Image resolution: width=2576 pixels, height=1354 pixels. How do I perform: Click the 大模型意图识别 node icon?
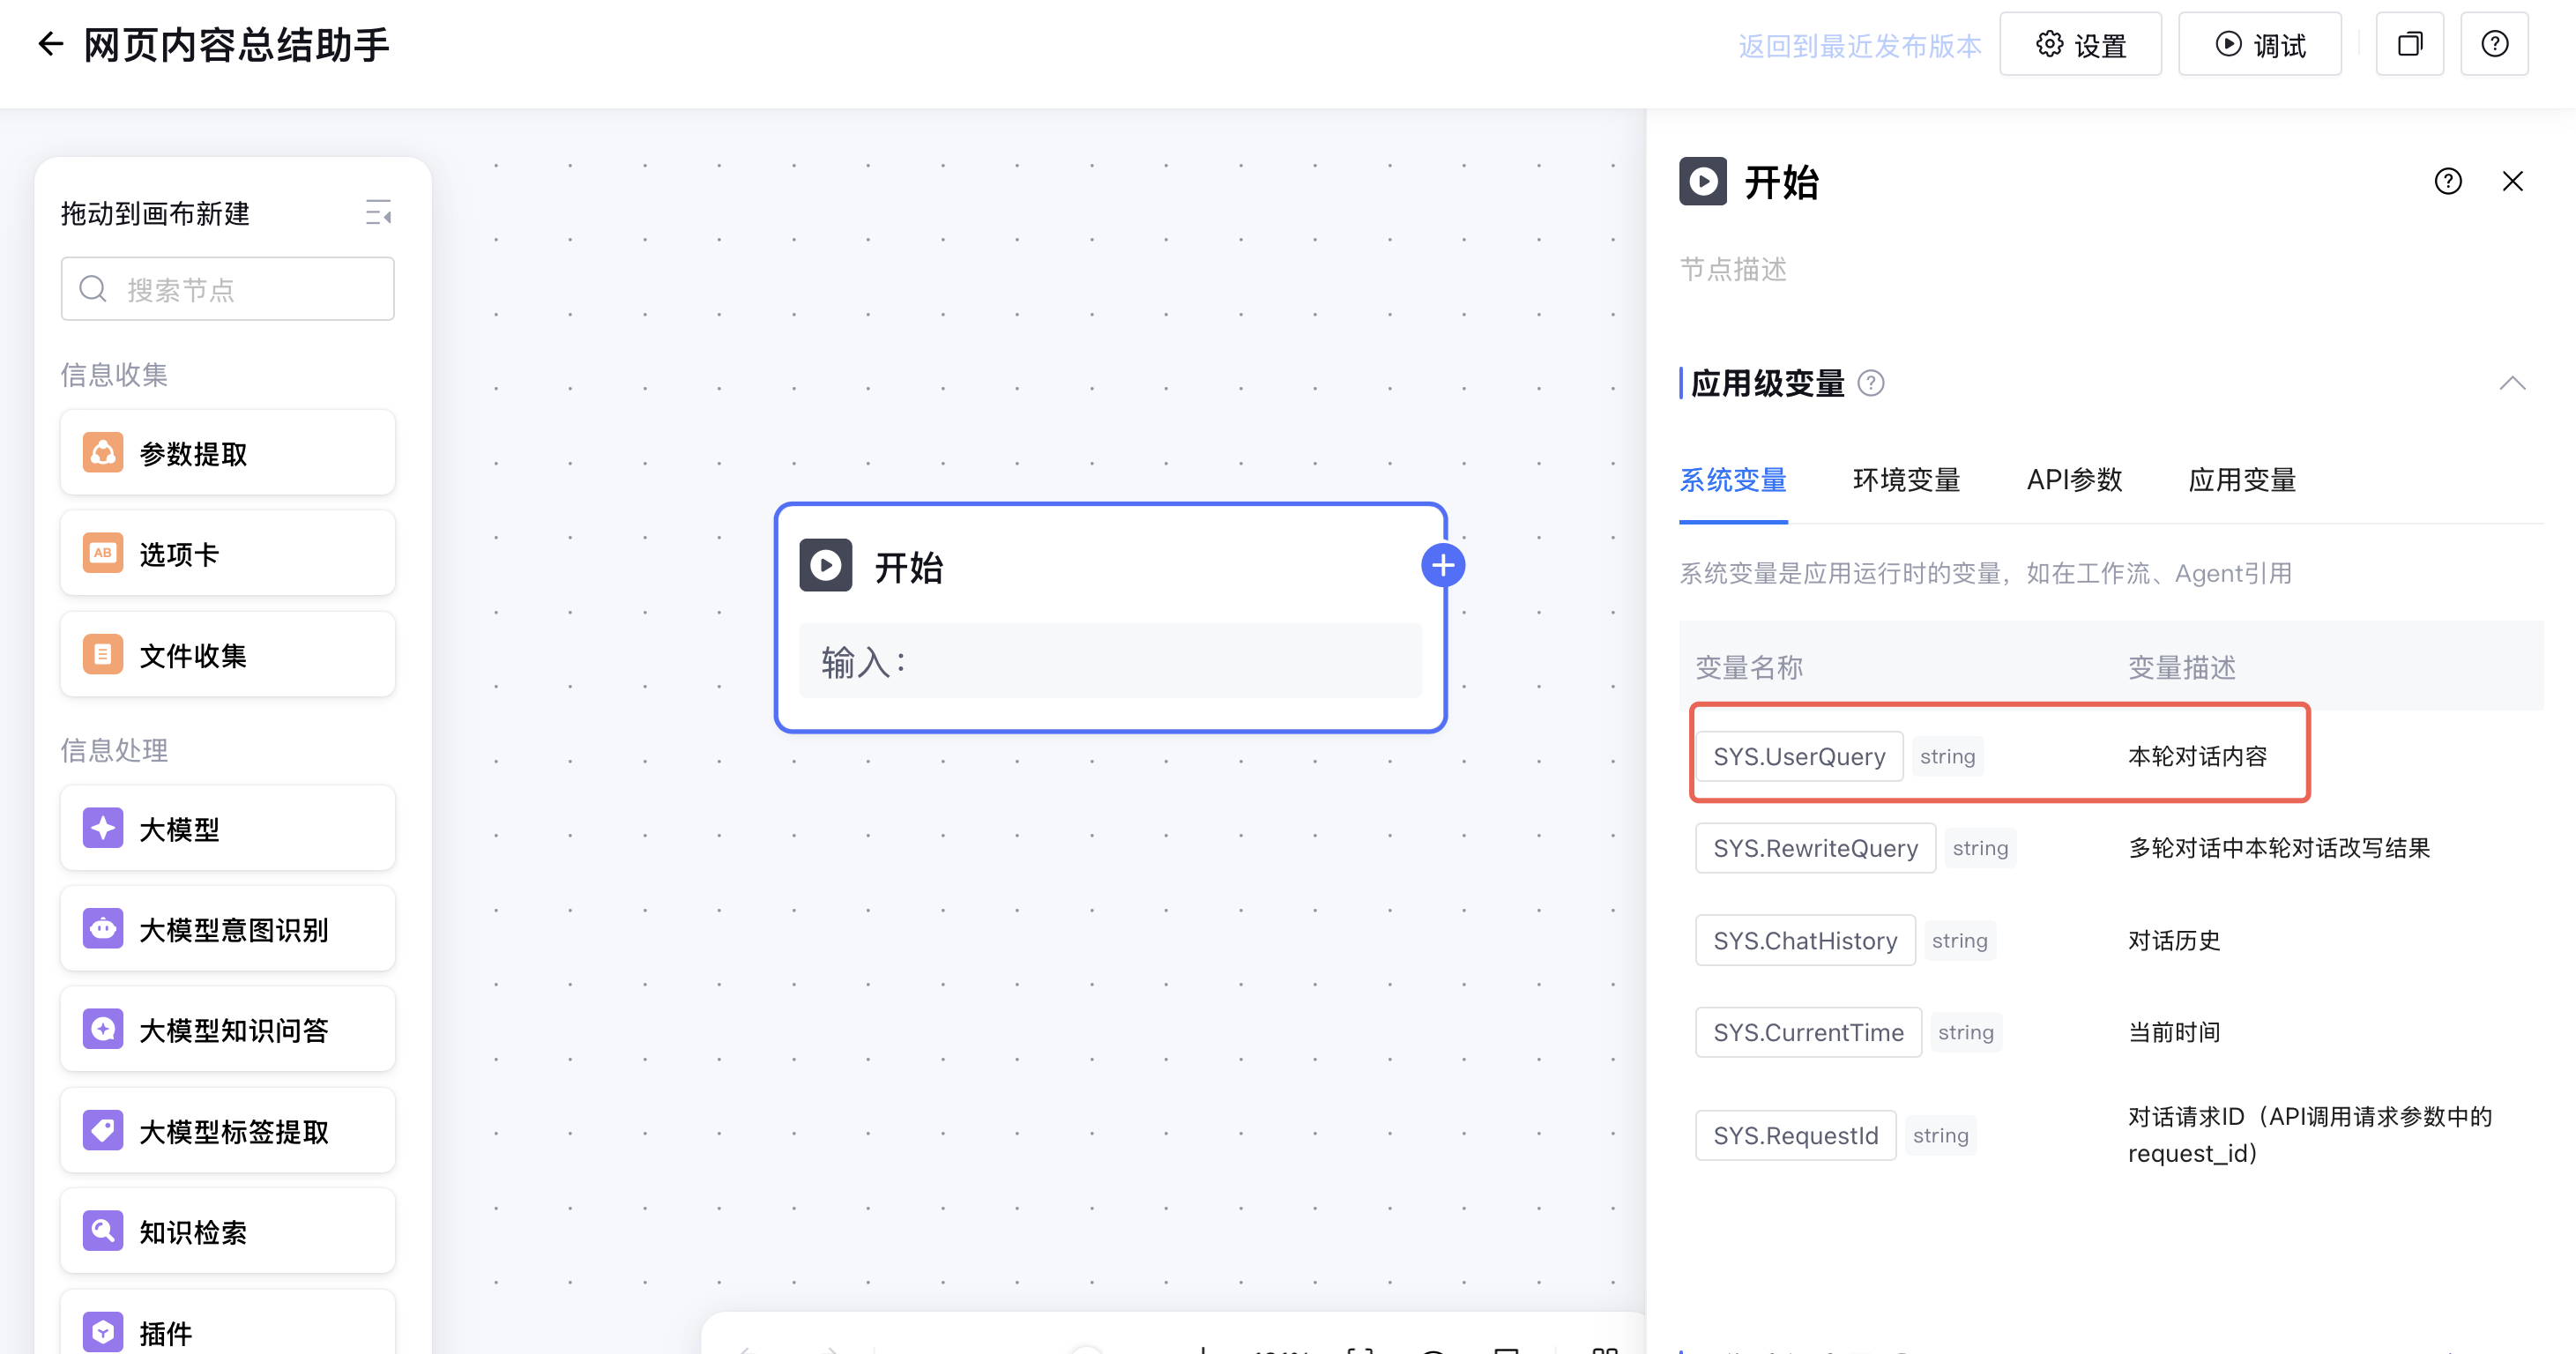click(103, 929)
